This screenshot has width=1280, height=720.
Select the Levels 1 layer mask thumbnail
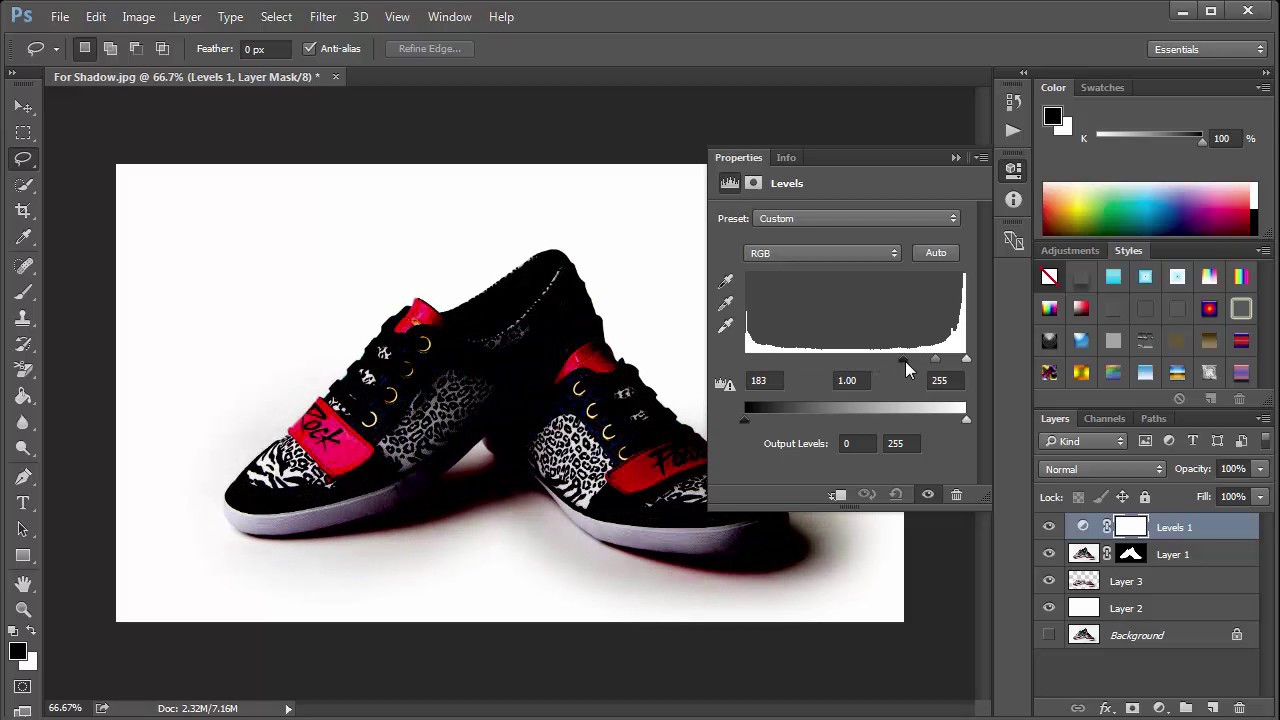click(x=1131, y=527)
